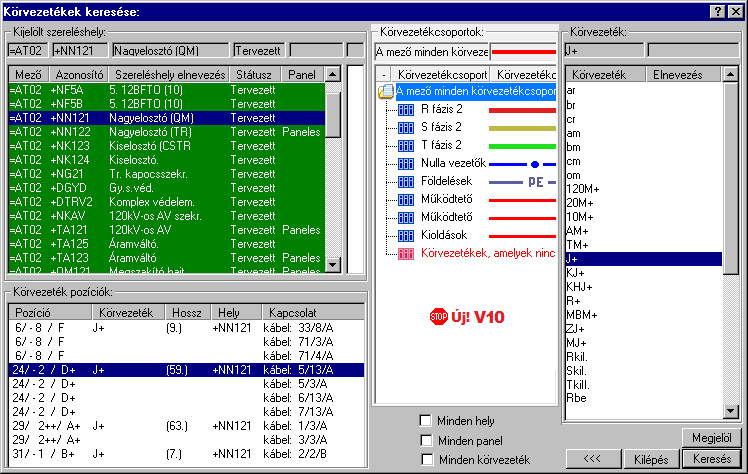Click the Nulla vezetők group icon
Screen dimensions: 748x474
[405, 164]
